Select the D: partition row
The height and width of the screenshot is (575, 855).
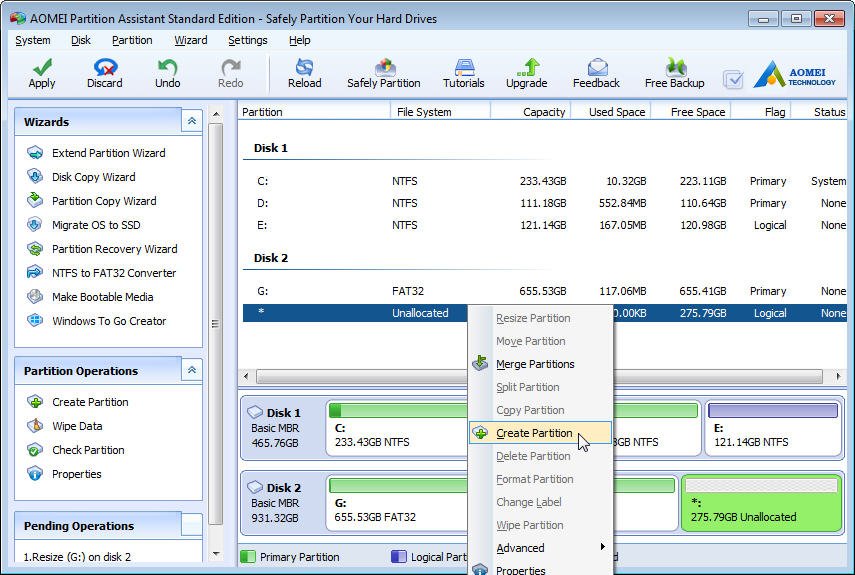pyautogui.click(x=545, y=203)
